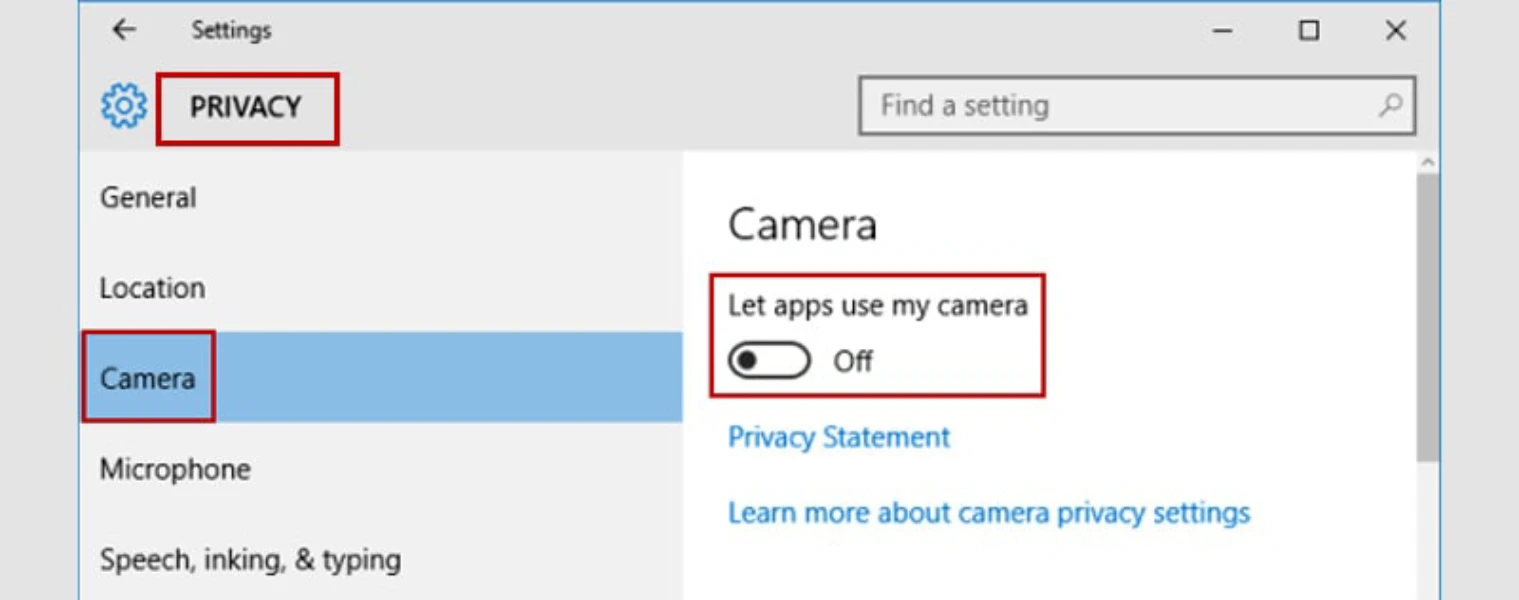Image resolution: width=1519 pixels, height=600 pixels.
Task: Click Learn more about camera privacy settings
Action: coord(988,513)
